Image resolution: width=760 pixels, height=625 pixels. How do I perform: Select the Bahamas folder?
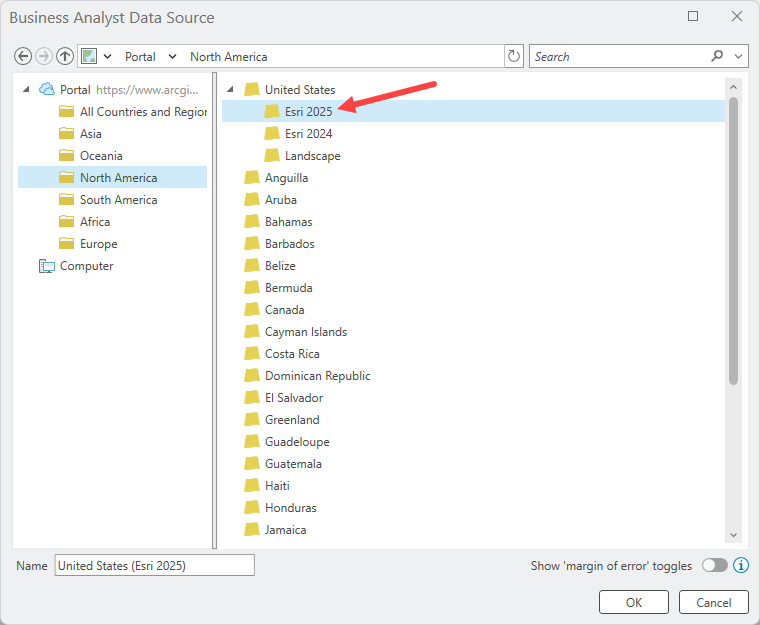(x=278, y=222)
